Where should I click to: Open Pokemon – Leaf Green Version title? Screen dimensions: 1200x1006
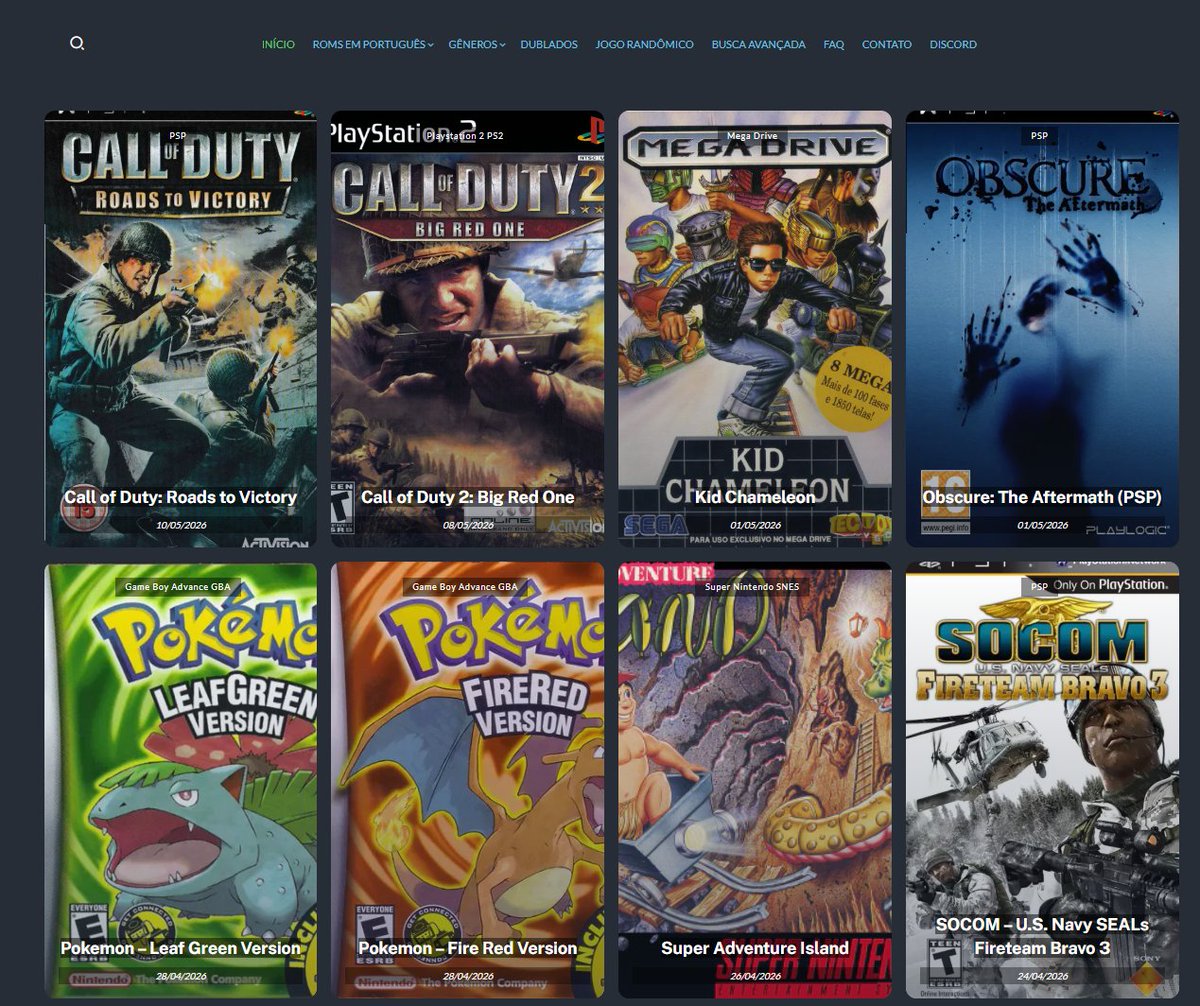(181, 948)
